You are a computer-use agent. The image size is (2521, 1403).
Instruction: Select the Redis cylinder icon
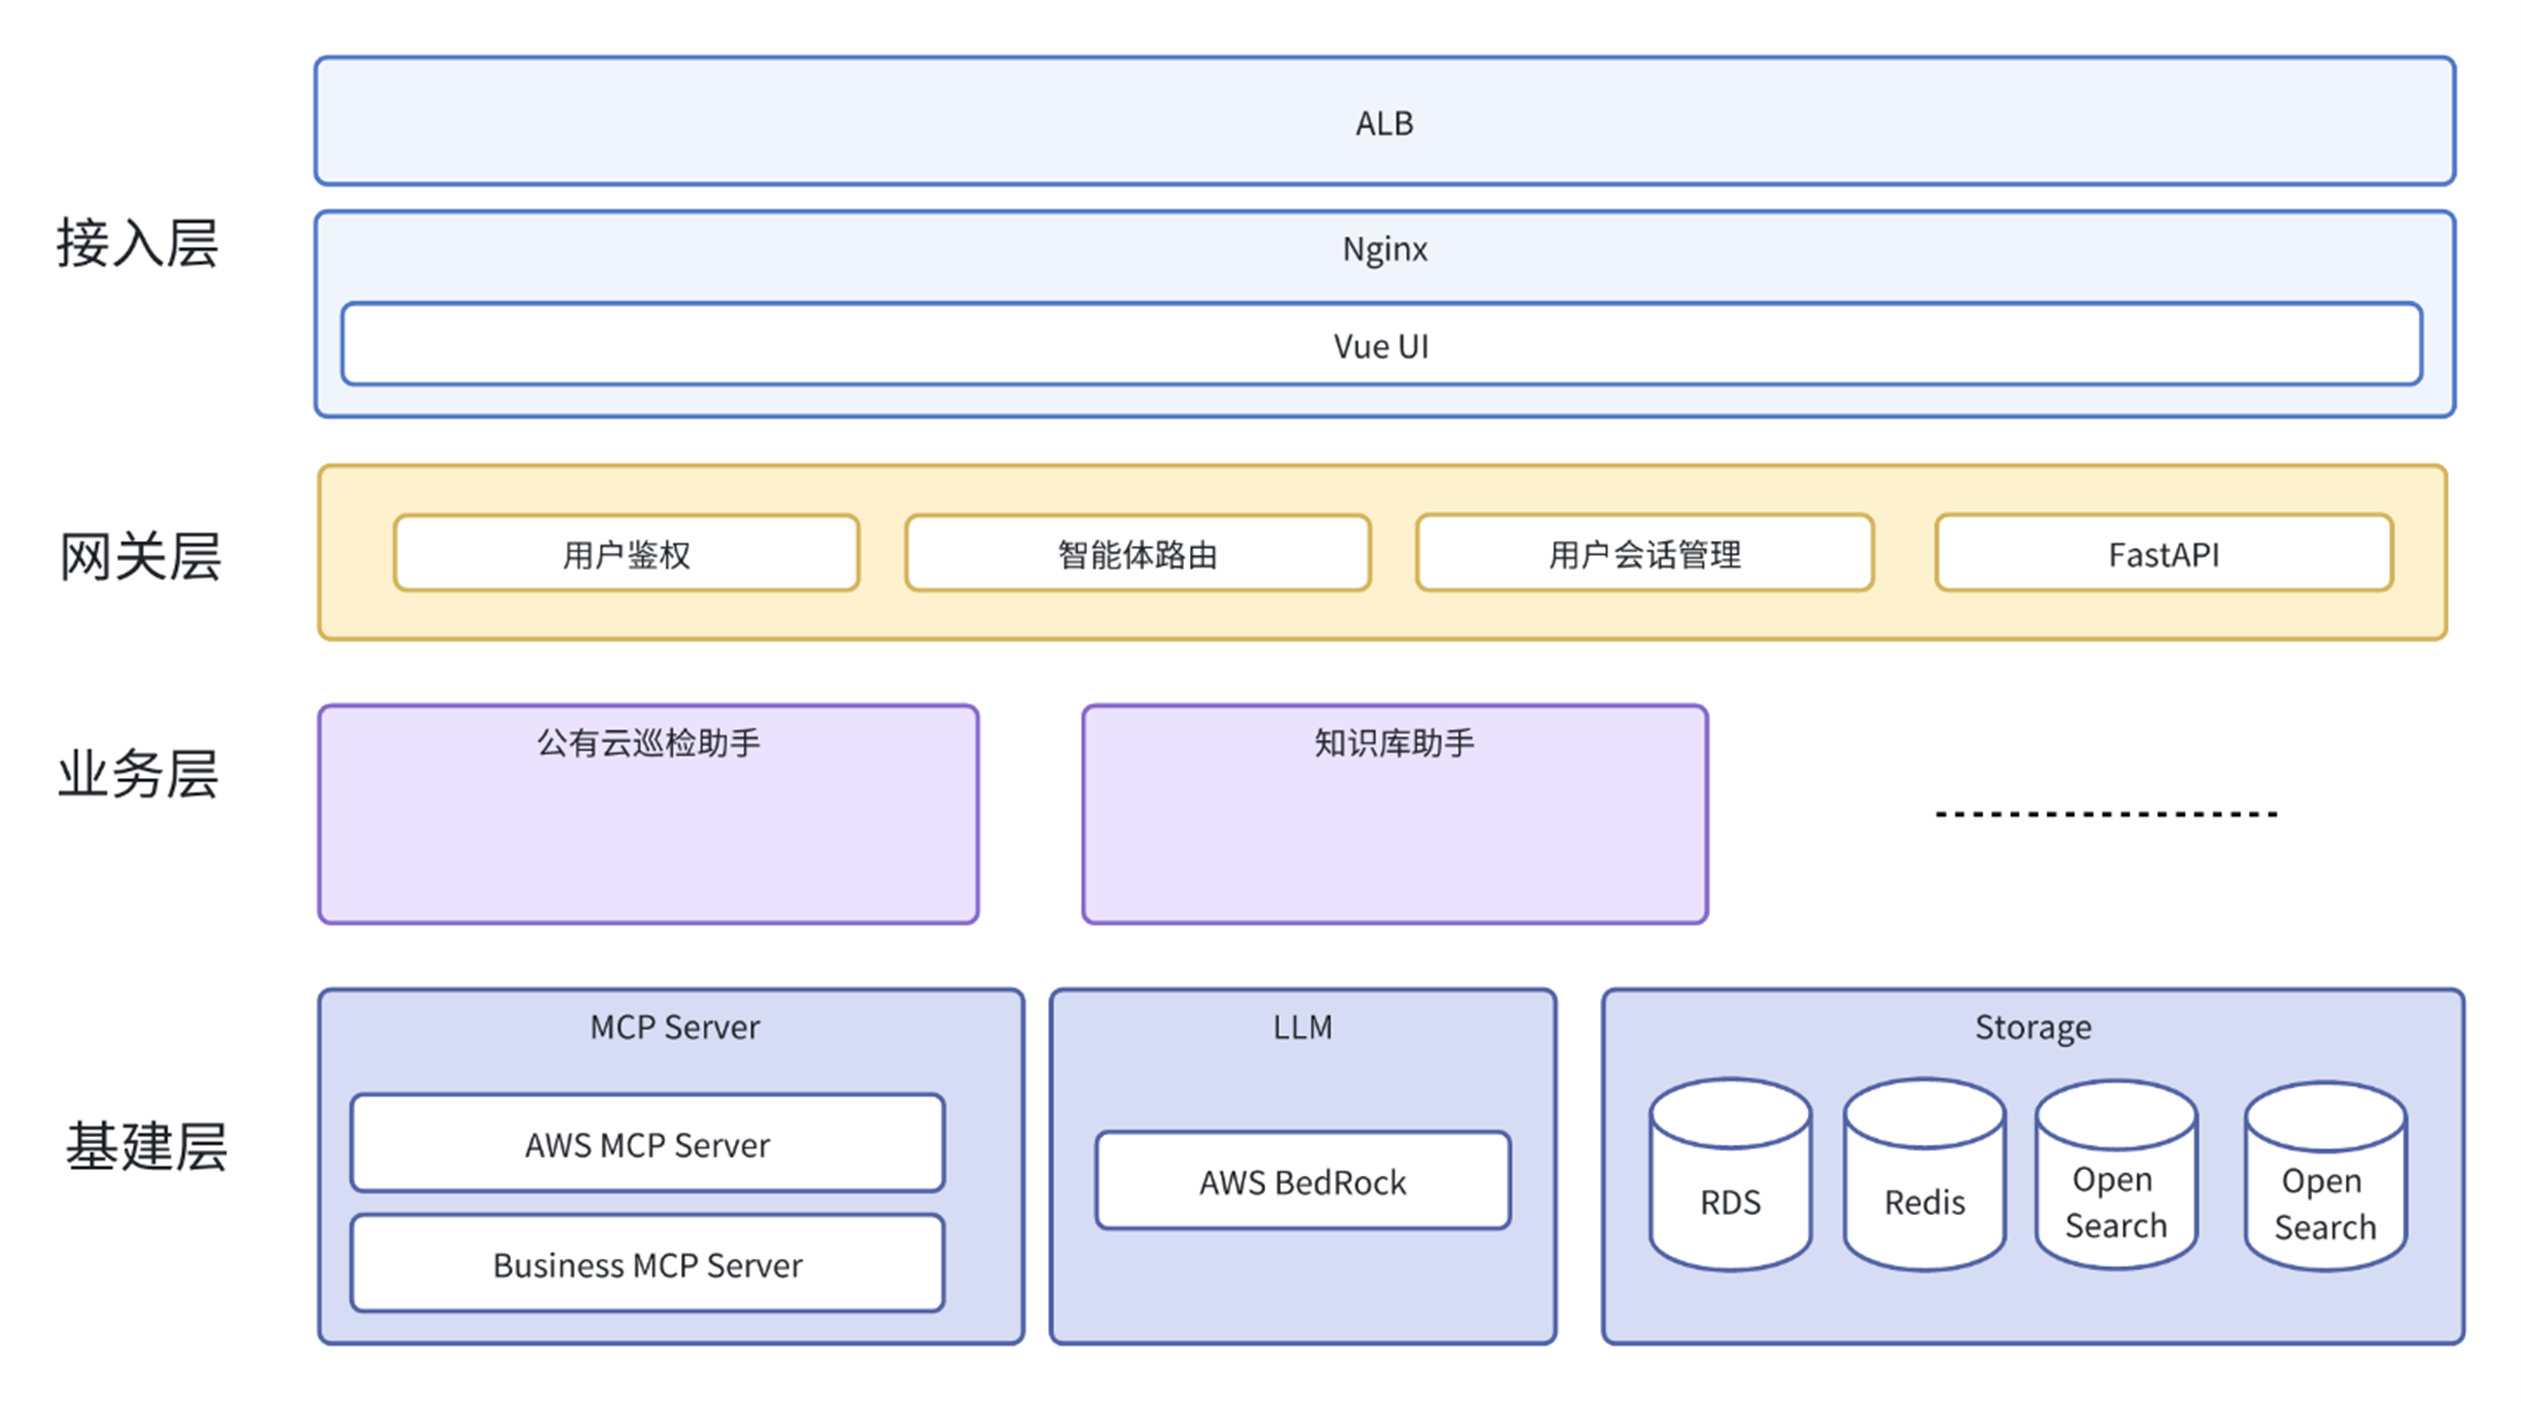coord(1923,1178)
